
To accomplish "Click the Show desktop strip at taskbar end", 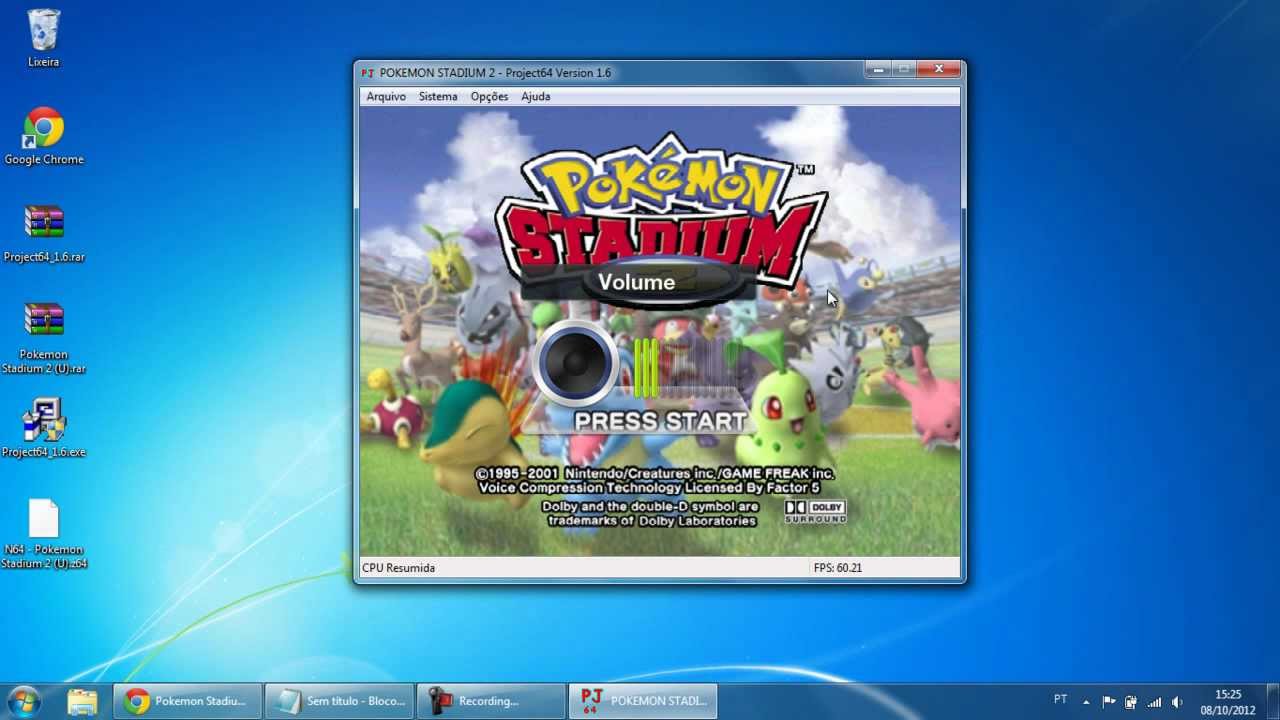I will coord(1272,702).
